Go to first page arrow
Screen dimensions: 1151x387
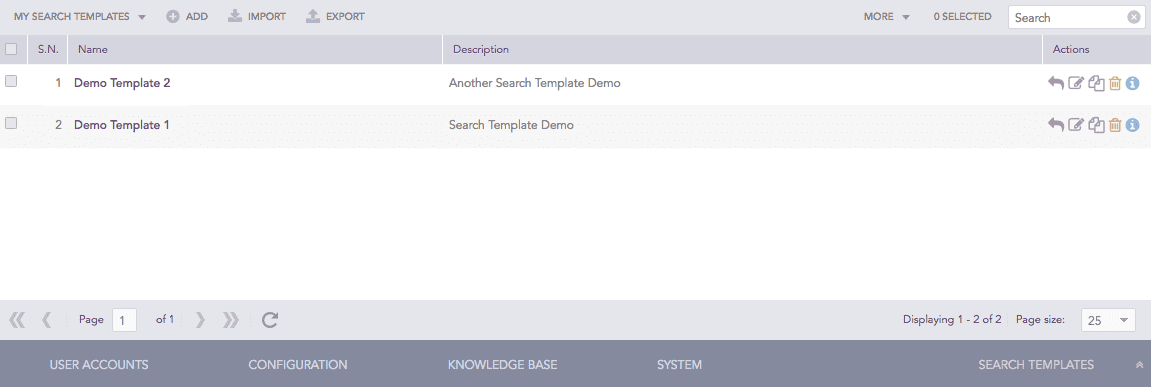(x=17, y=319)
